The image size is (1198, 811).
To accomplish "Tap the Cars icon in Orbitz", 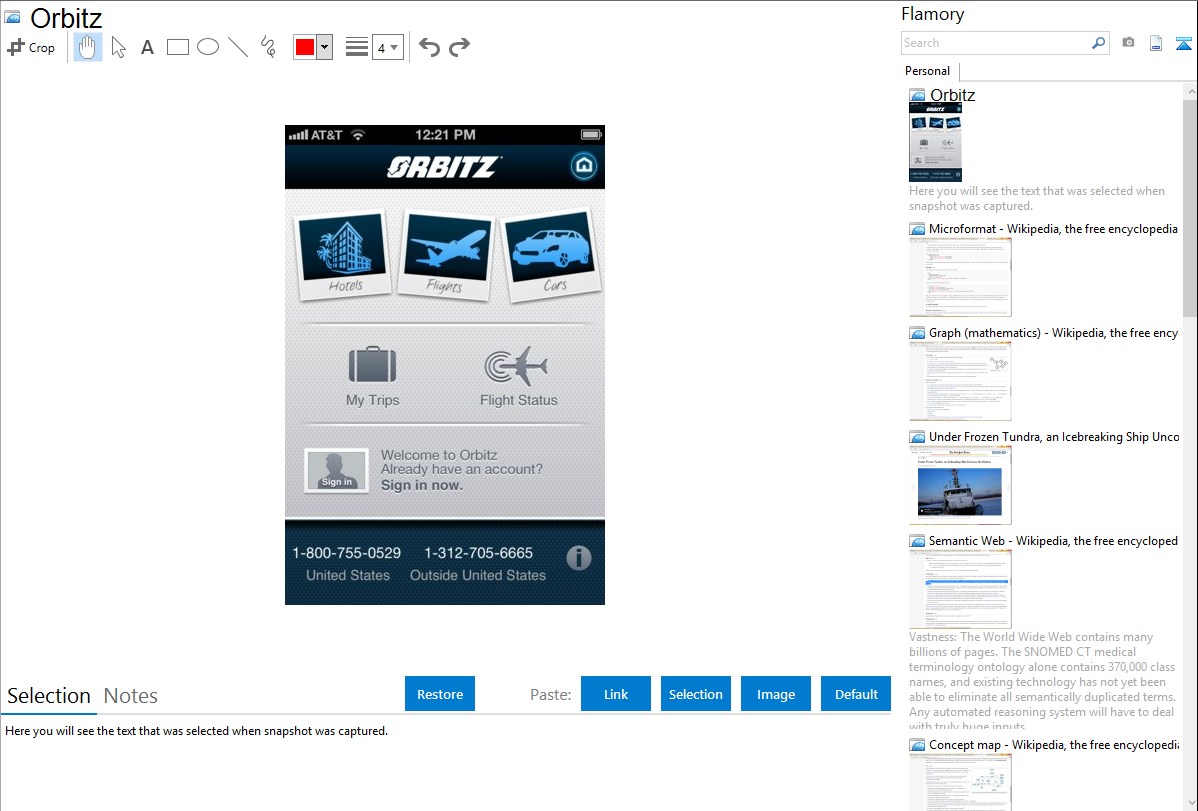I will [x=551, y=254].
